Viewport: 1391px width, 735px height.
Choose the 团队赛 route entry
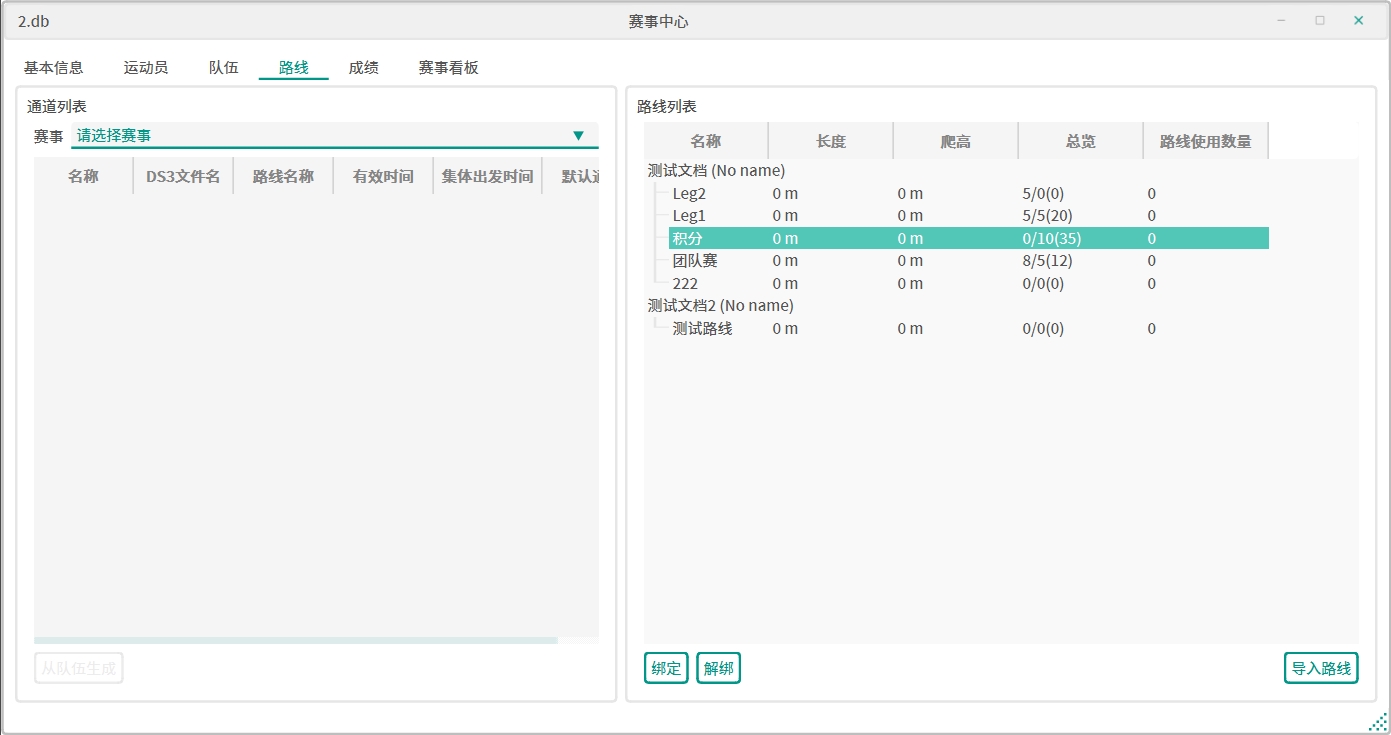coord(695,261)
